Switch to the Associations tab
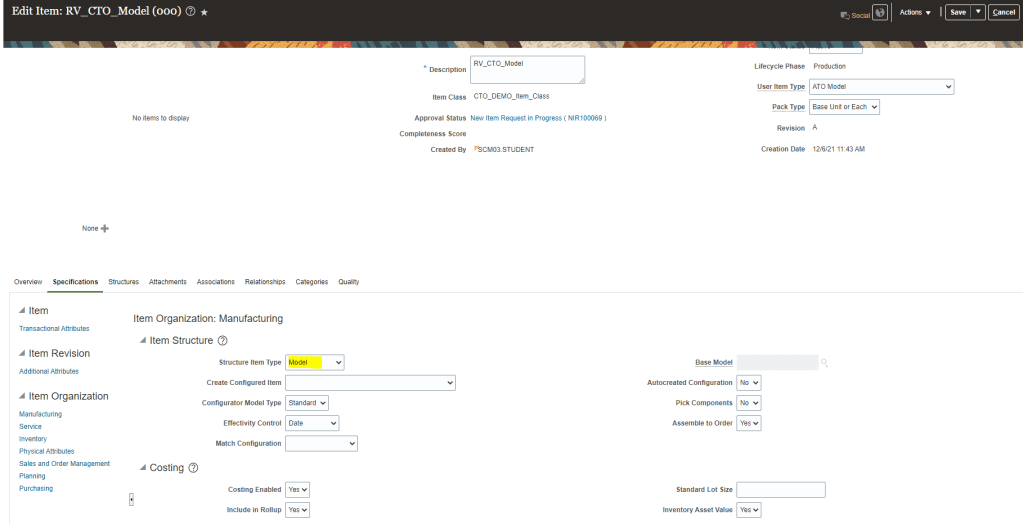1023x524 pixels. pyautogui.click(x=215, y=282)
